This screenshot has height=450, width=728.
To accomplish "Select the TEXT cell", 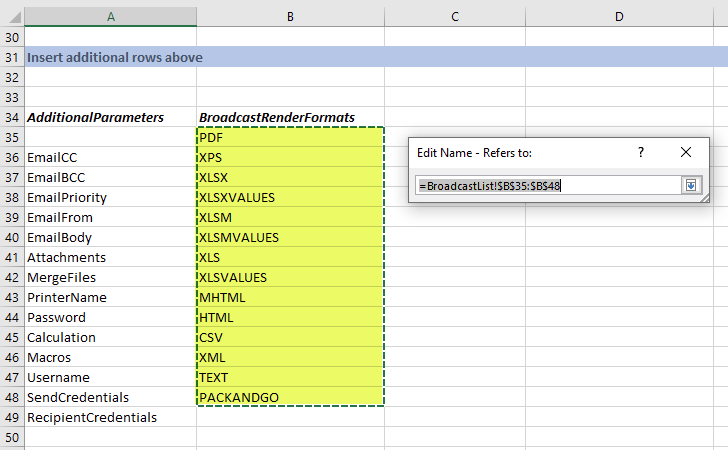I will pos(290,377).
